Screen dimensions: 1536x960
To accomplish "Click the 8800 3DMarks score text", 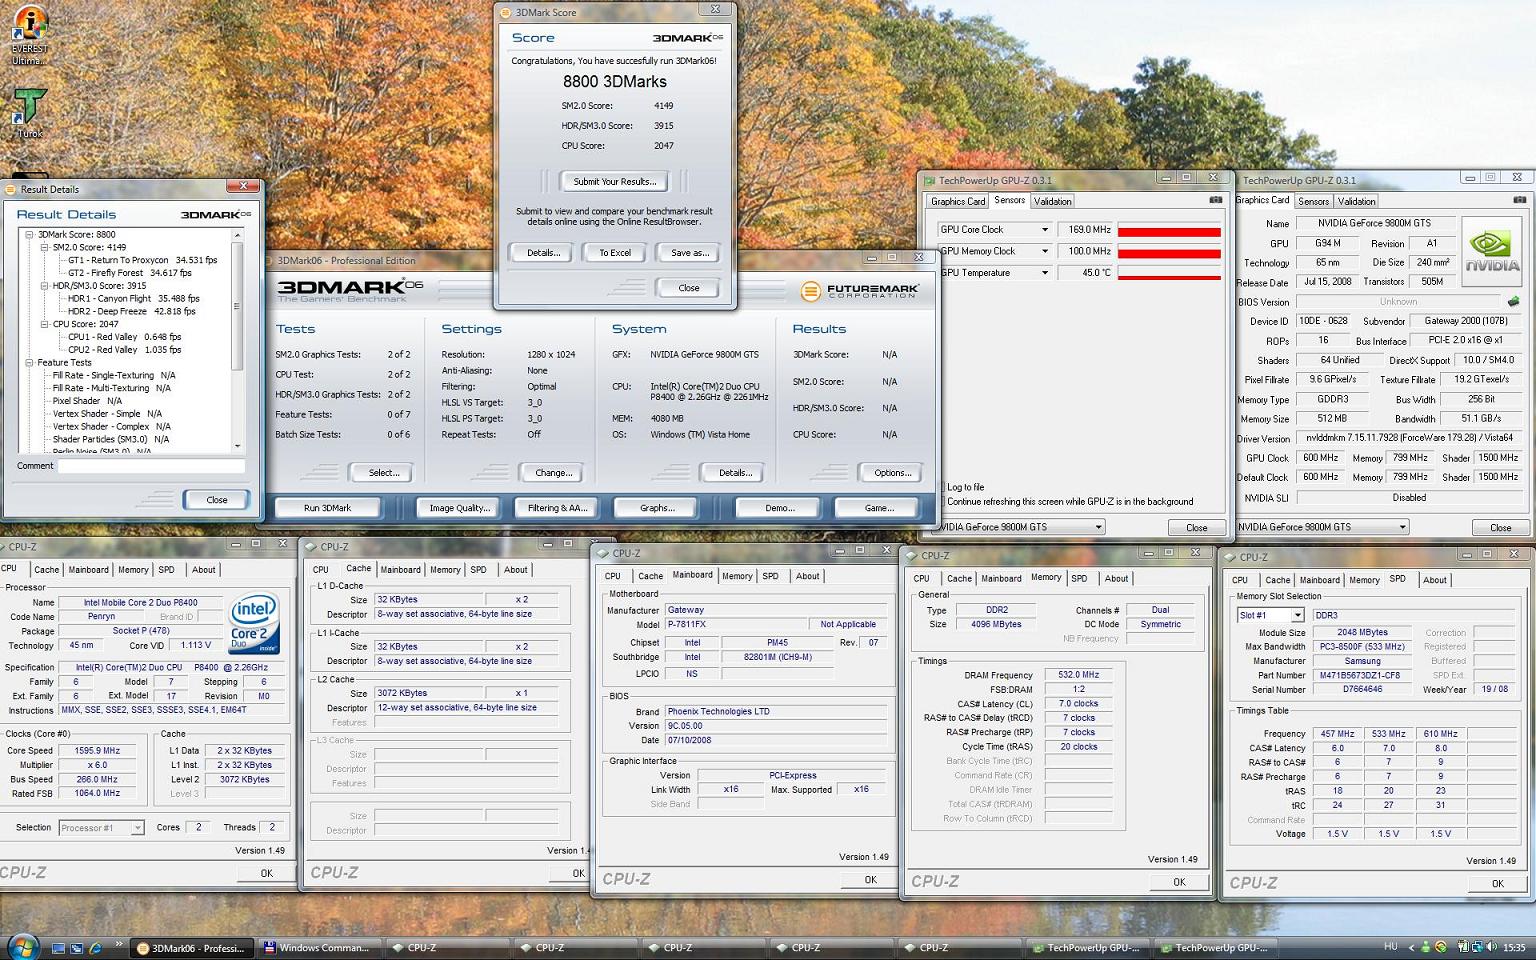I will [x=614, y=82].
